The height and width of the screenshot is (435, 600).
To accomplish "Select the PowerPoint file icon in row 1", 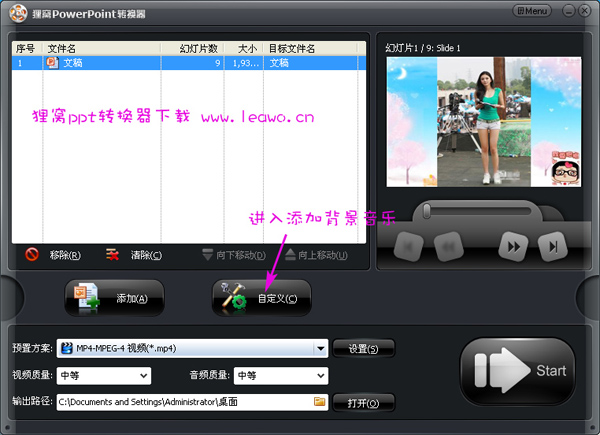I will (52, 62).
